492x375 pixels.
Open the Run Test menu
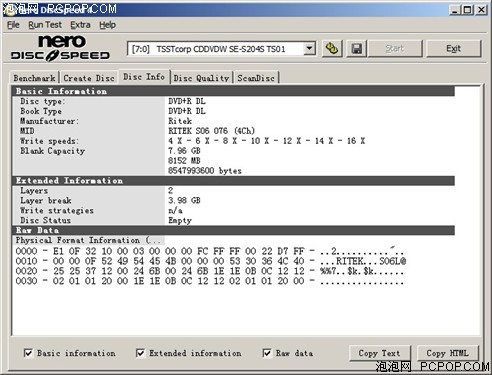[45, 25]
